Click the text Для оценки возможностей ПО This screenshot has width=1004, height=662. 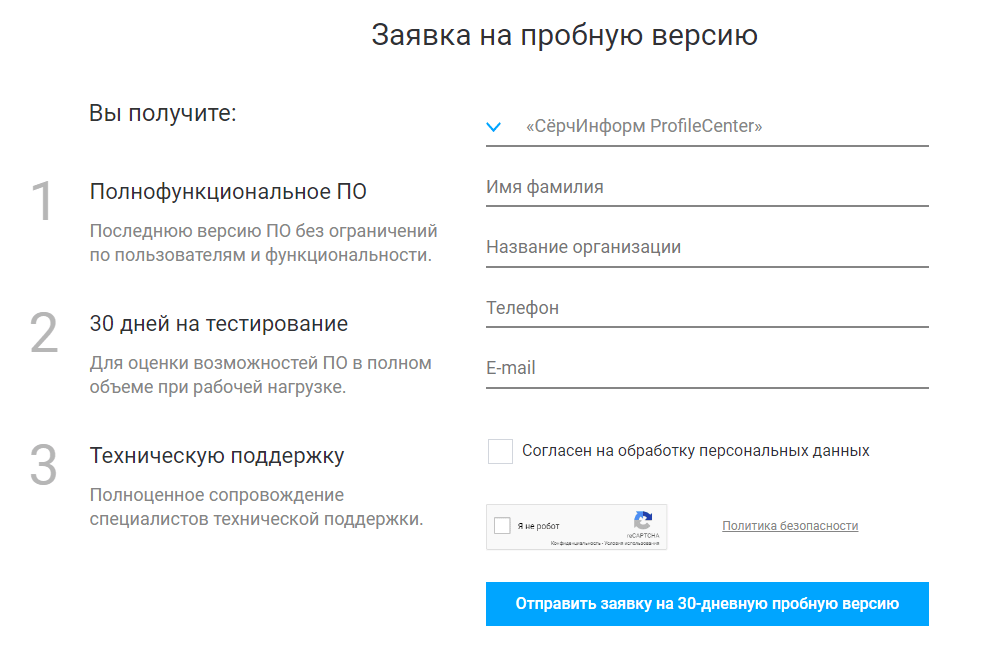tap(218, 363)
